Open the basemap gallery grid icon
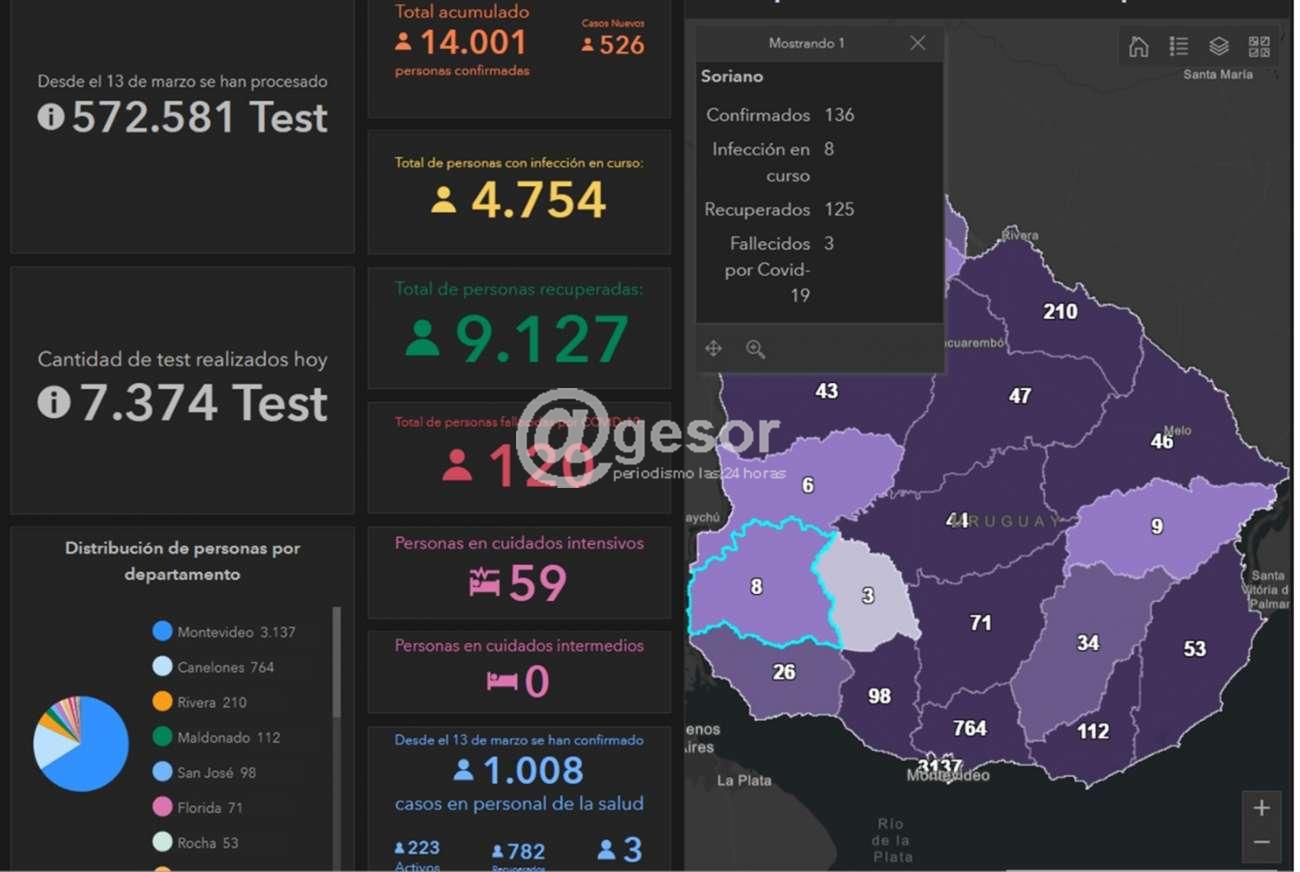 [x=1259, y=47]
